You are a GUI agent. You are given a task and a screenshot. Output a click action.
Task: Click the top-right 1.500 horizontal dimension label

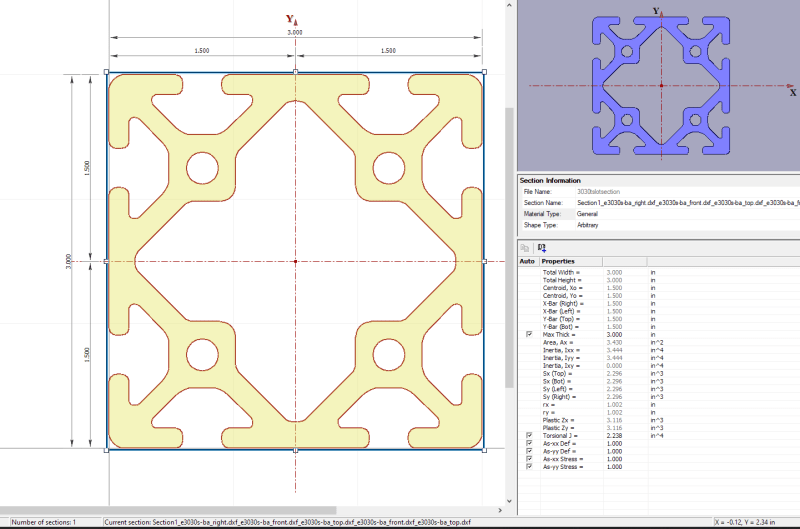[388, 51]
